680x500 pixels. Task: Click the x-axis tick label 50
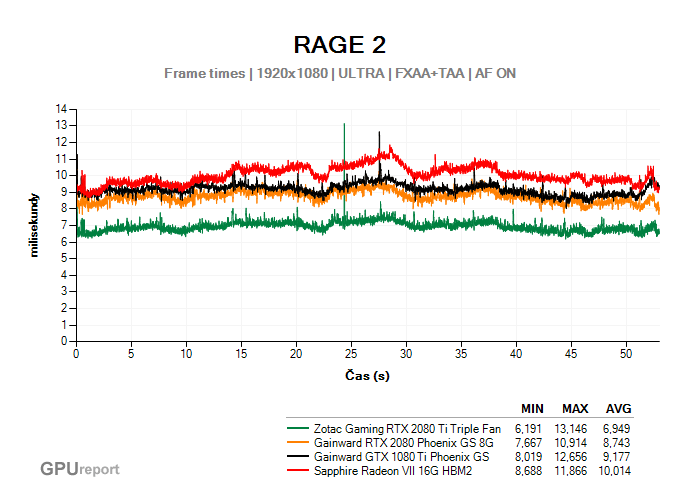[x=626, y=354]
